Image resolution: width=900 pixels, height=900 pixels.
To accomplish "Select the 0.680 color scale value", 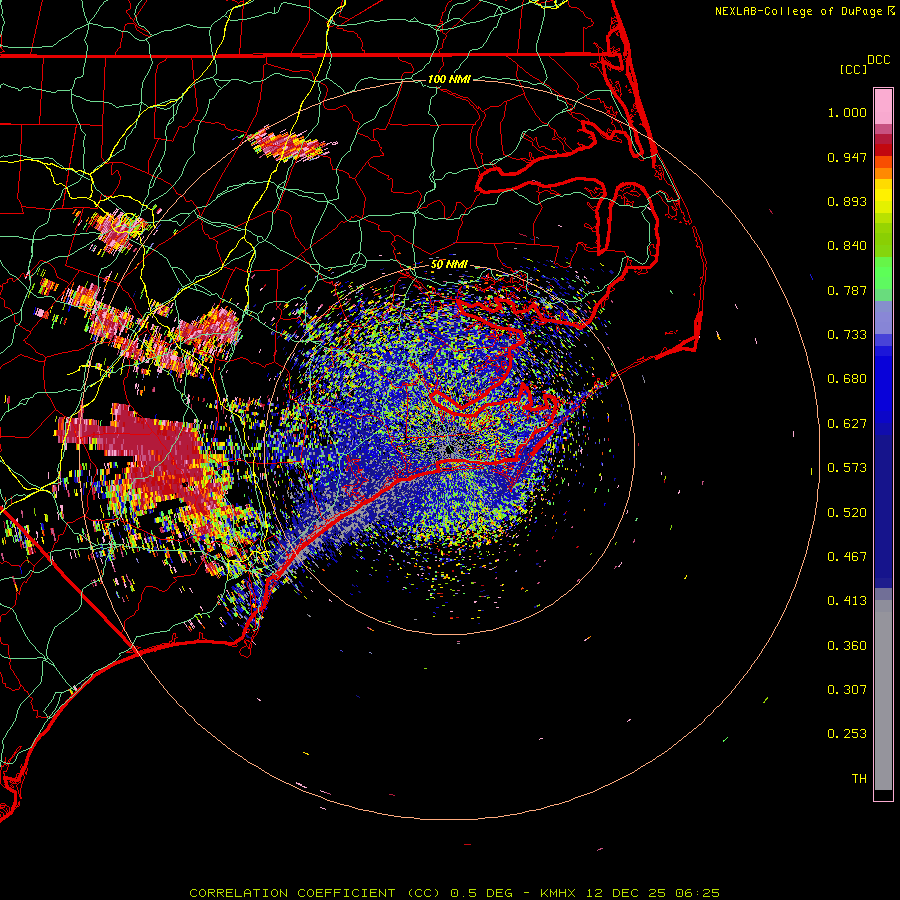I will (x=847, y=379).
